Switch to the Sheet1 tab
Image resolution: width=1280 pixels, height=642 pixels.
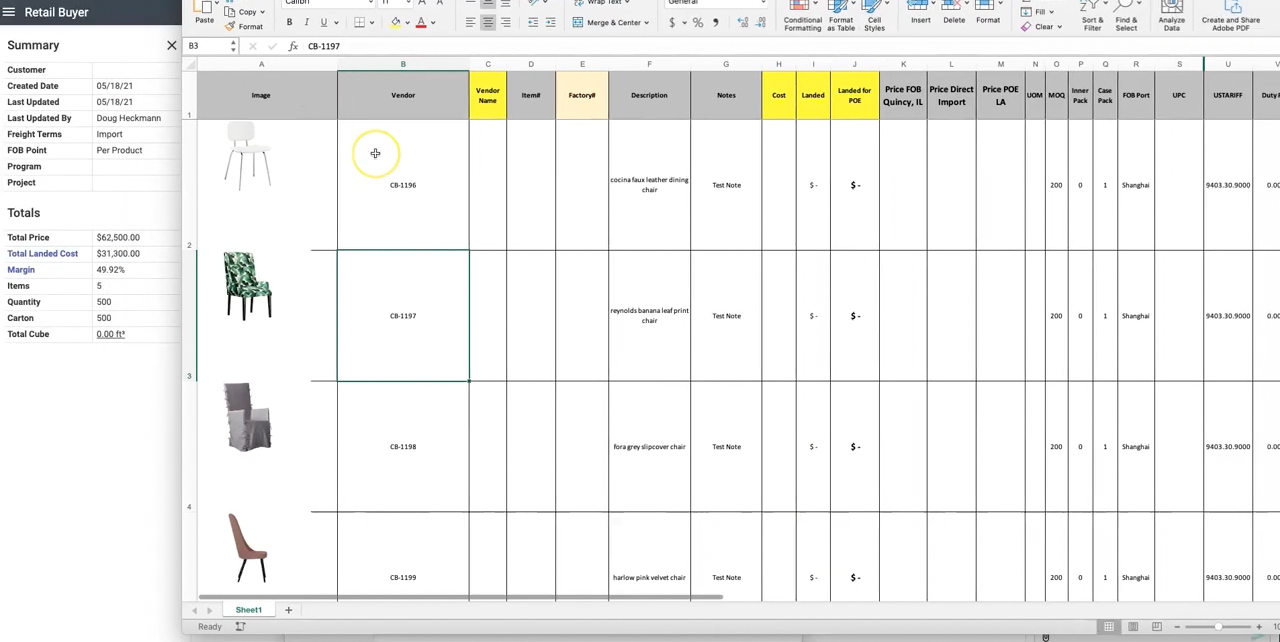[248, 610]
